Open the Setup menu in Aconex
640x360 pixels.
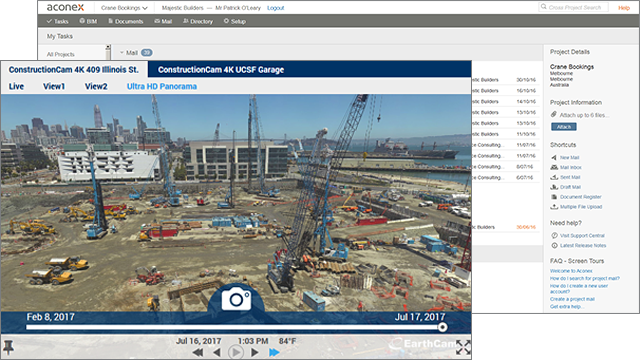235,21
